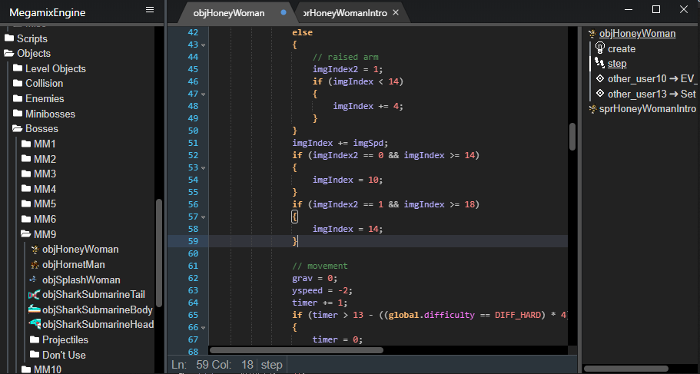Viewport: 700px width, 374px height.
Task: Fold code block at line 43
Action: 203,45
